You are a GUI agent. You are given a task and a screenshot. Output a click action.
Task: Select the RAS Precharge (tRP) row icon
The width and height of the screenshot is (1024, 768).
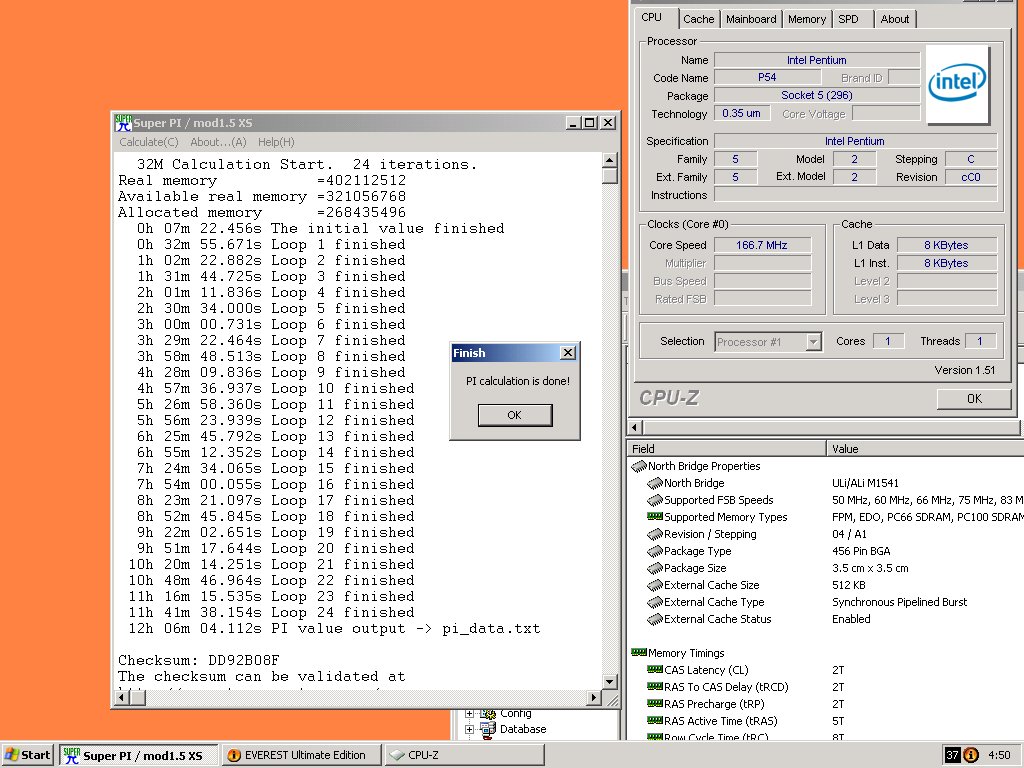[x=654, y=703]
